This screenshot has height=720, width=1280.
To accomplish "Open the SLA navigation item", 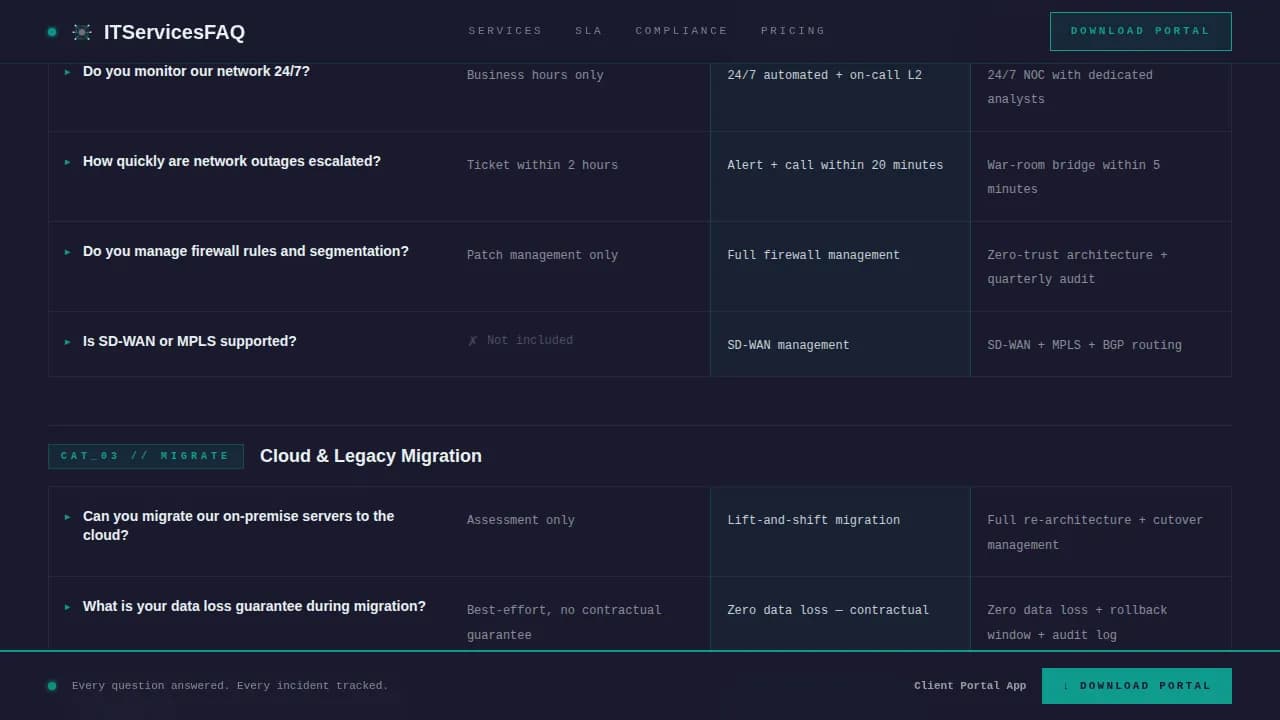I will (588, 31).
